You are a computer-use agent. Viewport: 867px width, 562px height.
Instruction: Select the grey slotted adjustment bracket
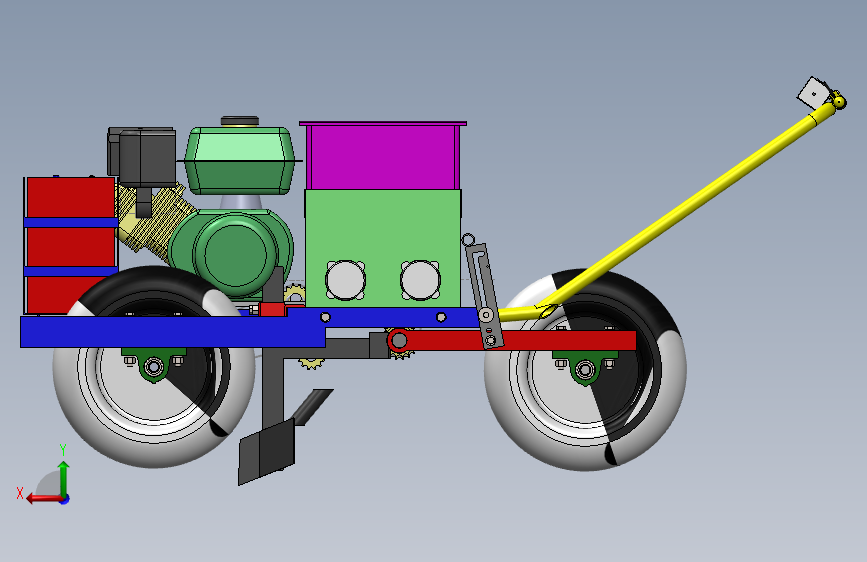point(484,295)
